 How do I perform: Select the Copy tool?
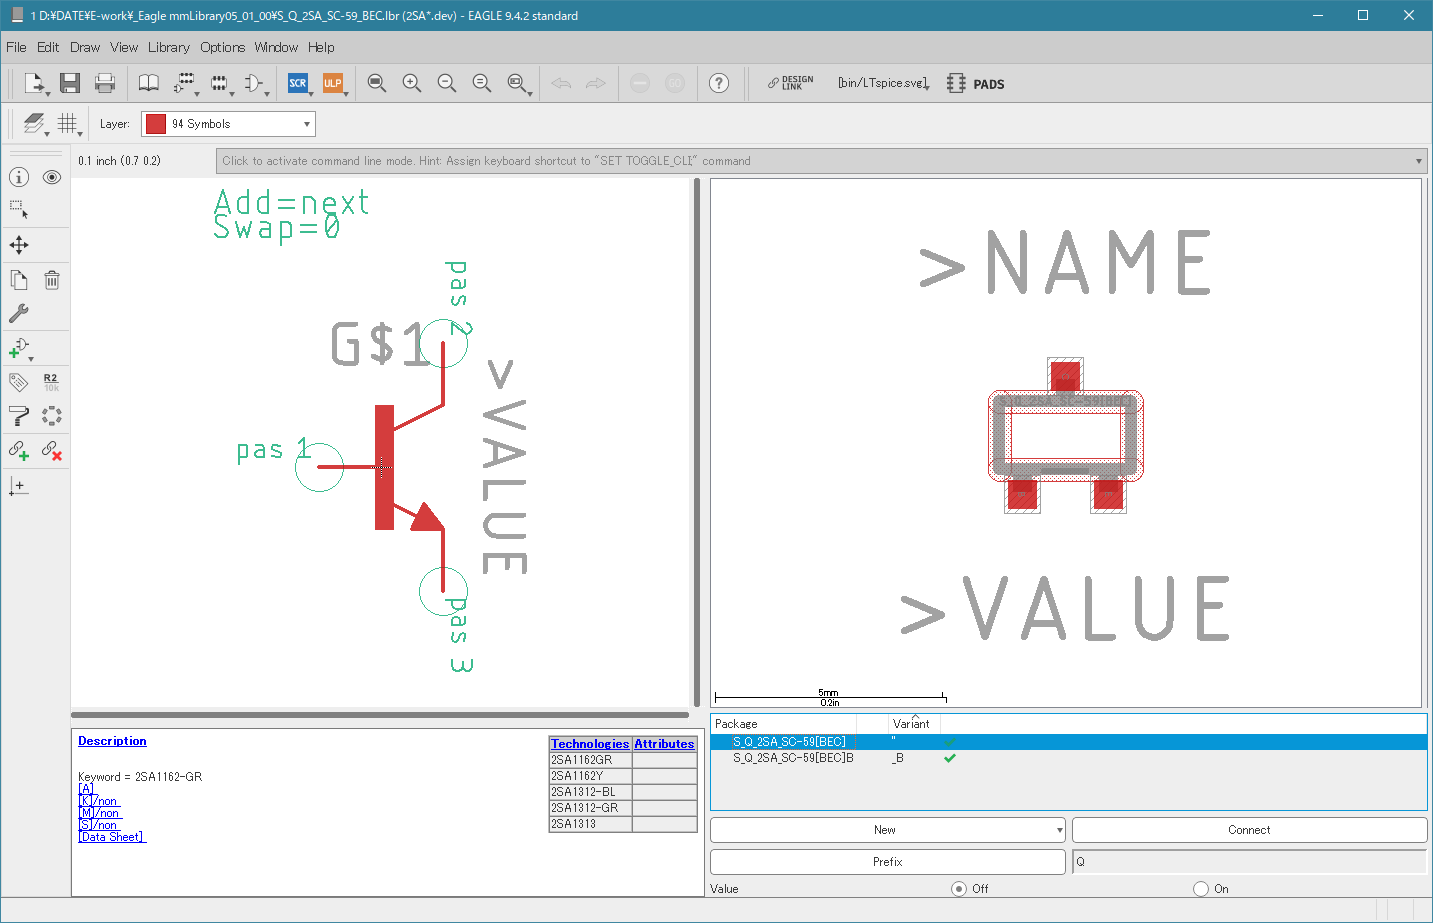click(x=19, y=280)
